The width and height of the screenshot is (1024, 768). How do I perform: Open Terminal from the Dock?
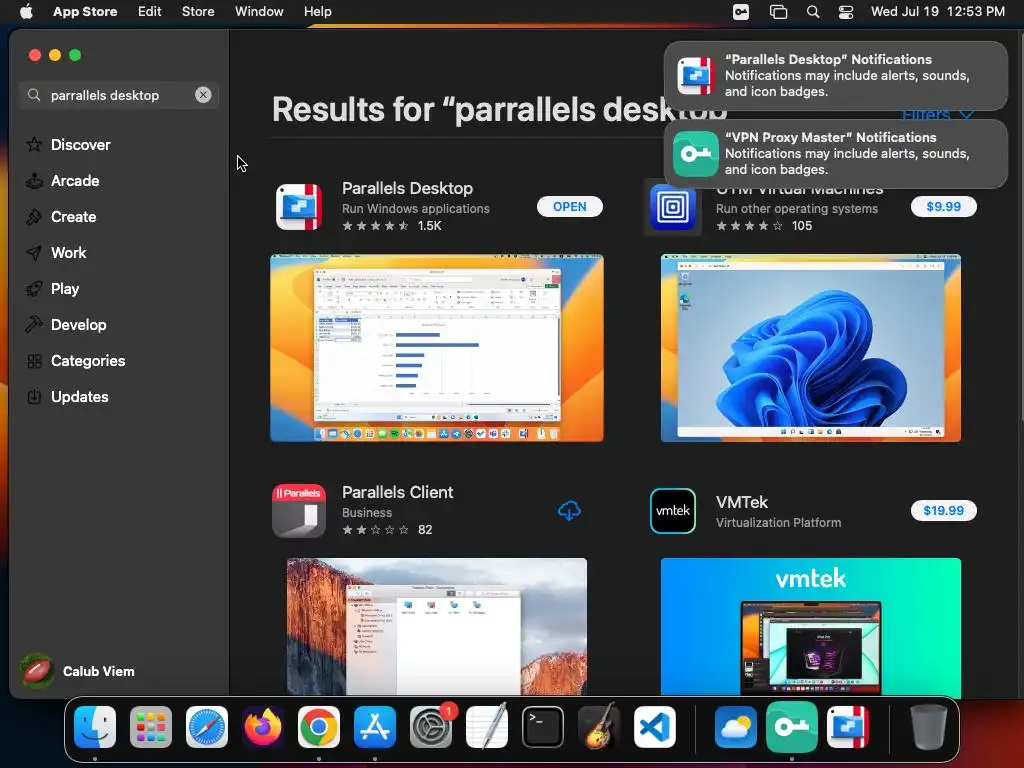pyautogui.click(x=543, y=727)
